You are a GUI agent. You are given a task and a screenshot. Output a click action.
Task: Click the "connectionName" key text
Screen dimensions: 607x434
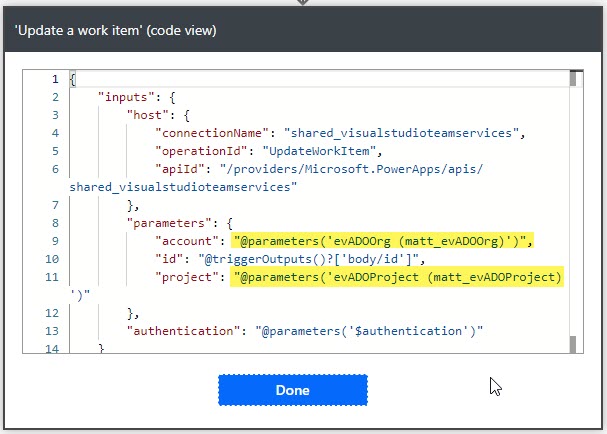(x=211, y=133)
